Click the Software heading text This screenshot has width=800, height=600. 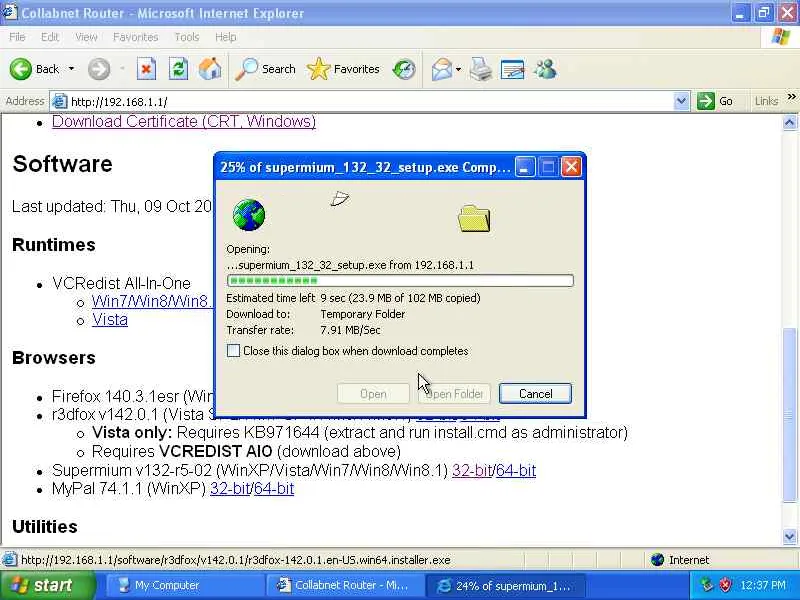(62, 164)
